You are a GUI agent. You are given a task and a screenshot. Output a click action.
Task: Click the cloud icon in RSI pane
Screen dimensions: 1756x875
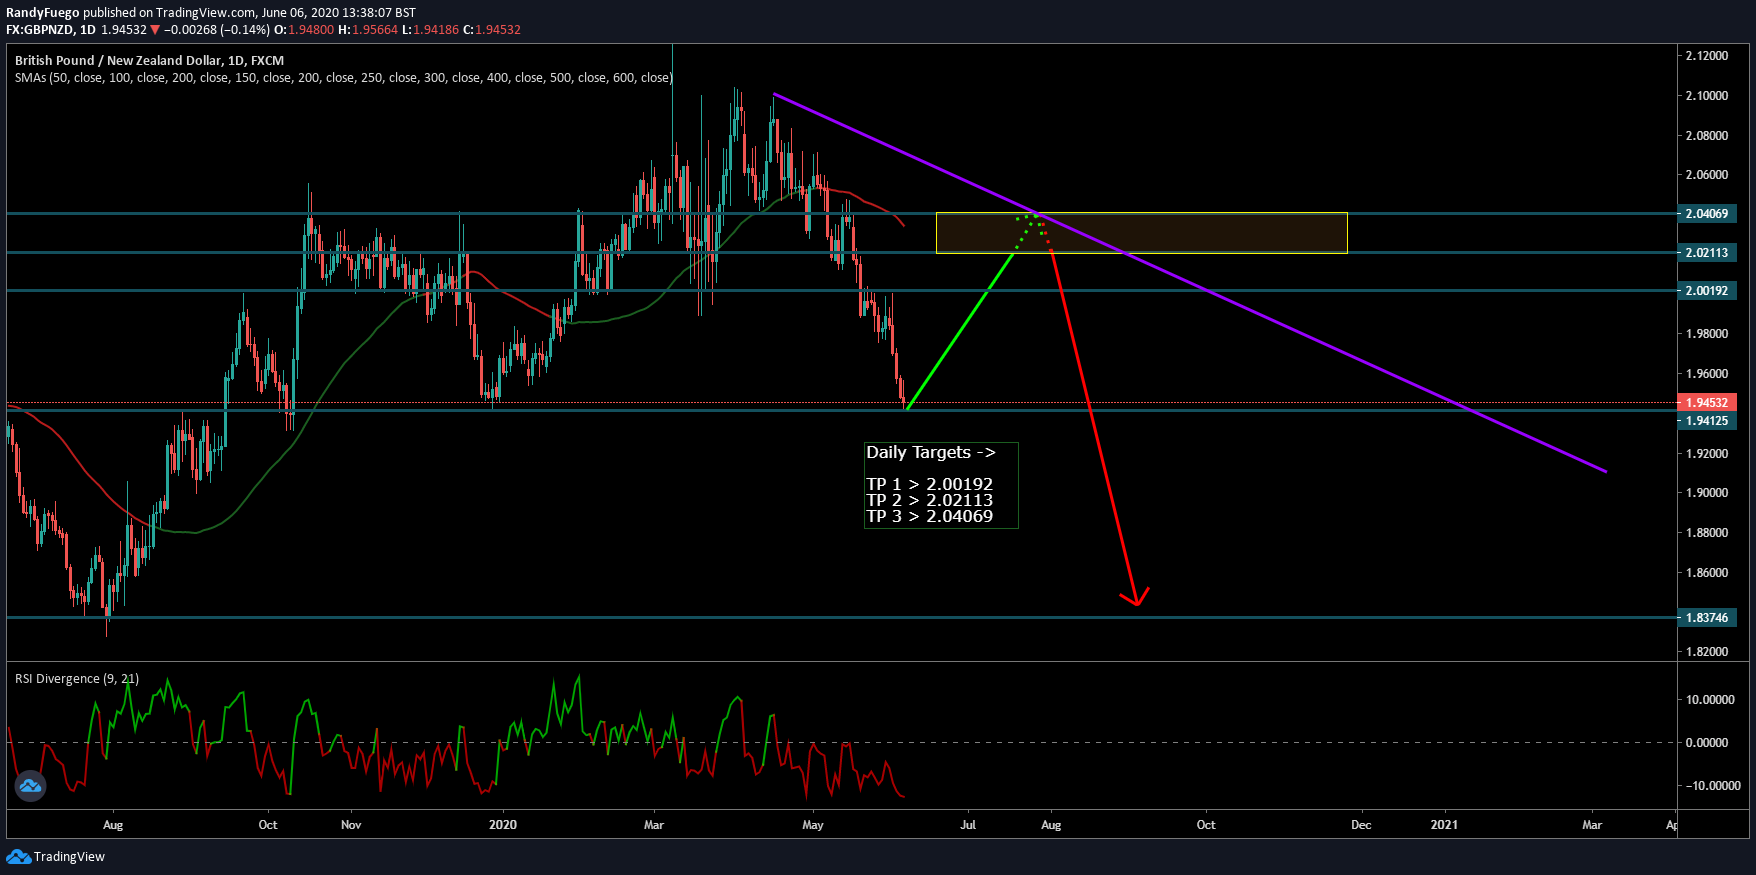tap(30, 786)
